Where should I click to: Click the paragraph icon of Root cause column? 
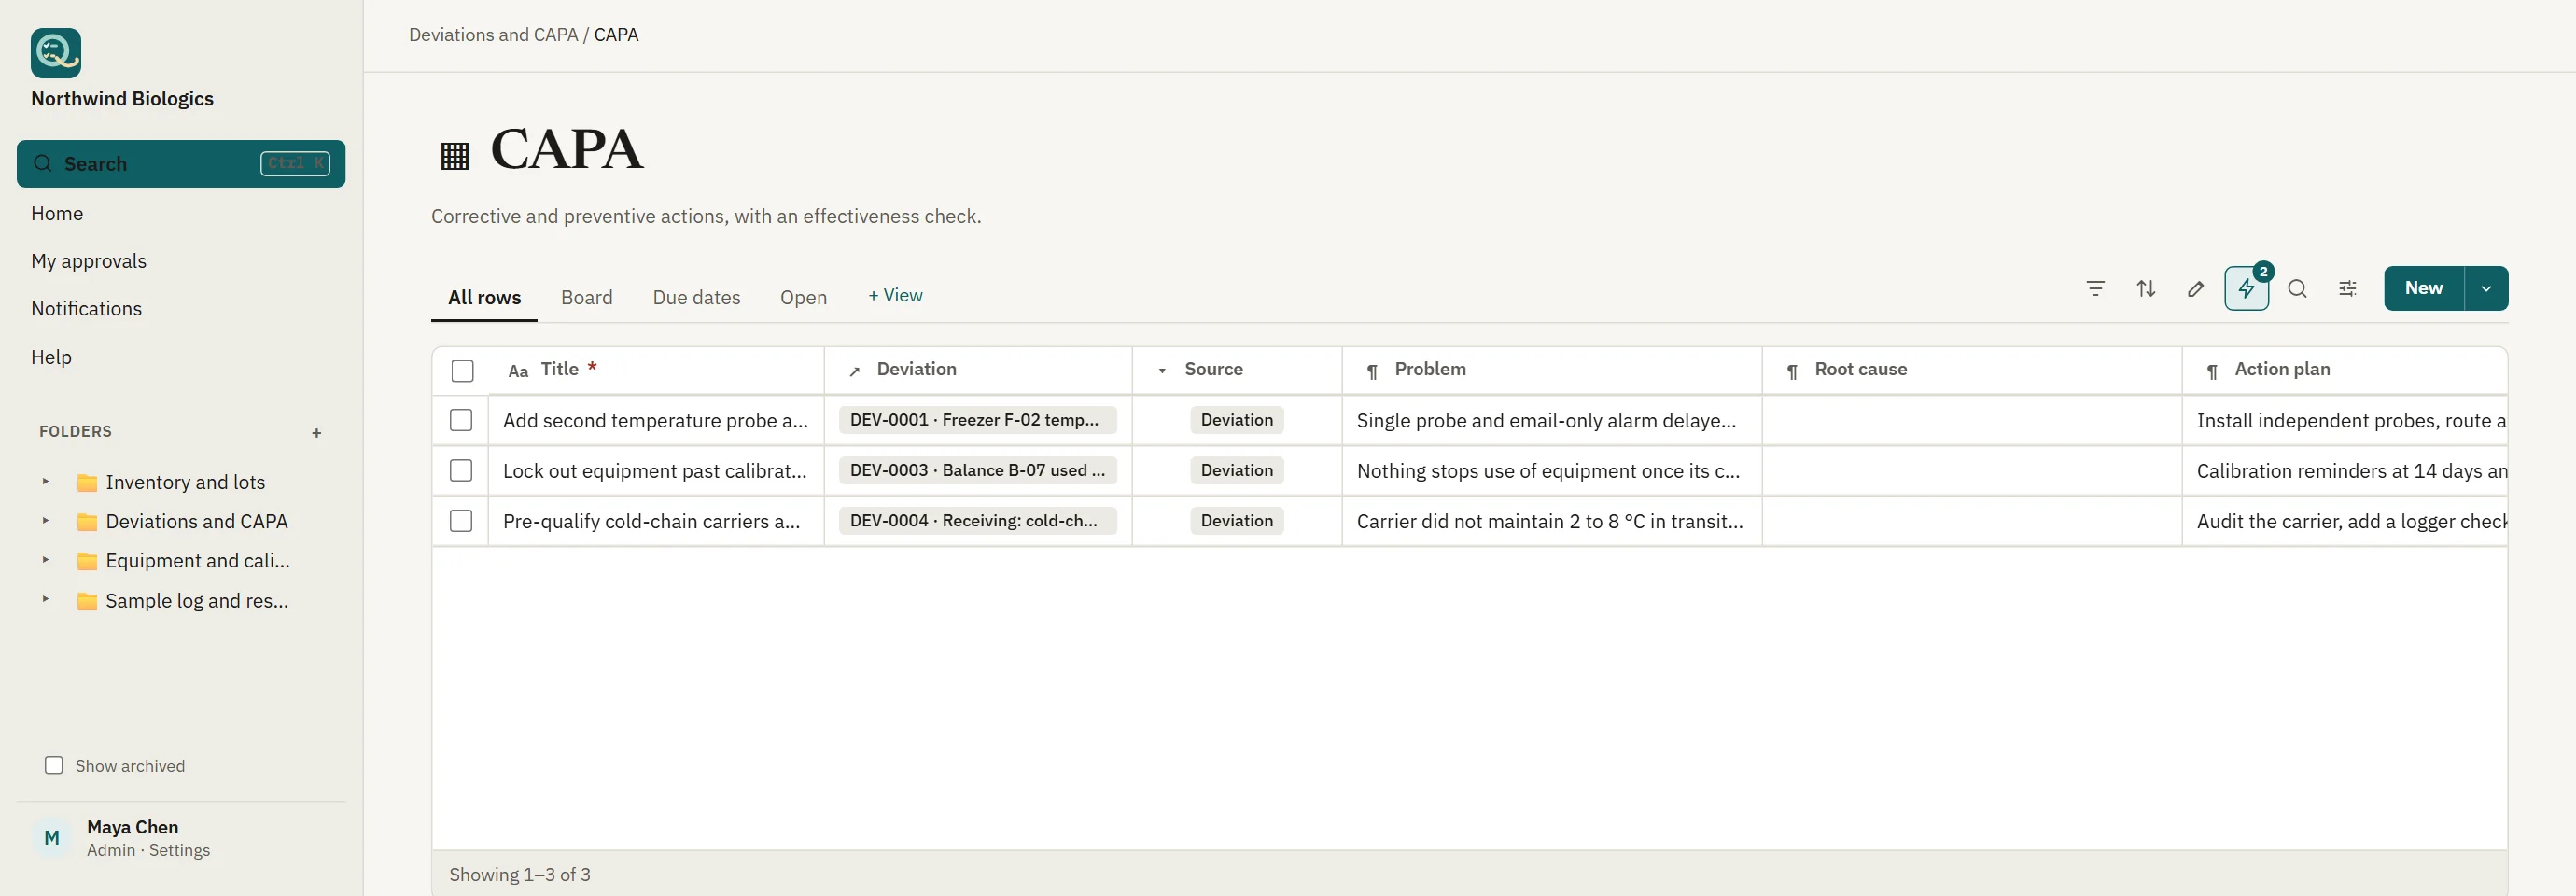click(1792, 371)
